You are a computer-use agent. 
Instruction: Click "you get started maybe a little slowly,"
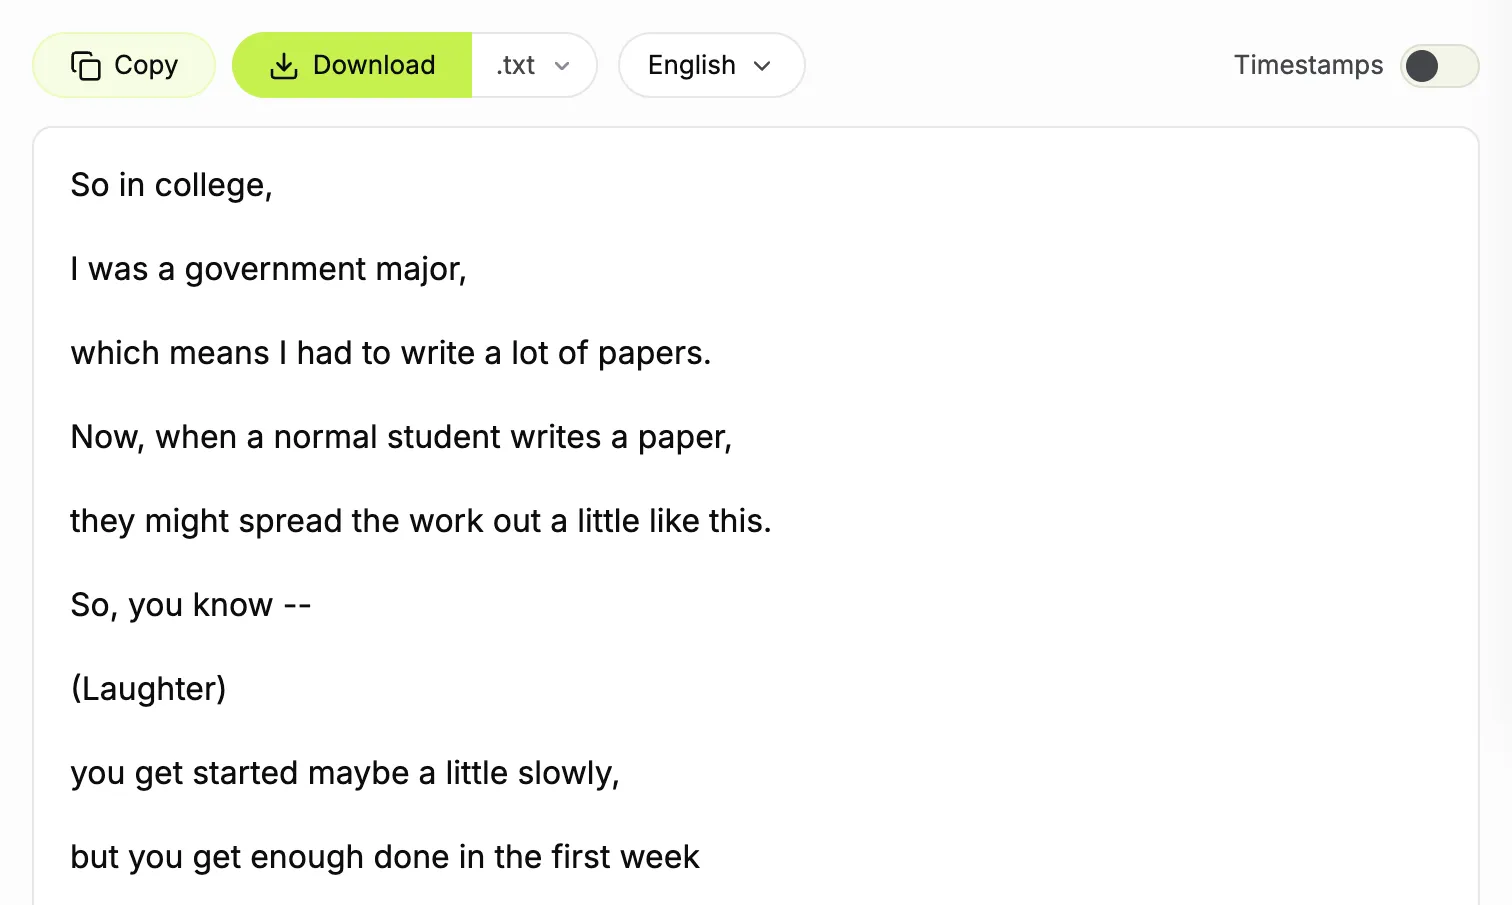(x=345, y=773)
